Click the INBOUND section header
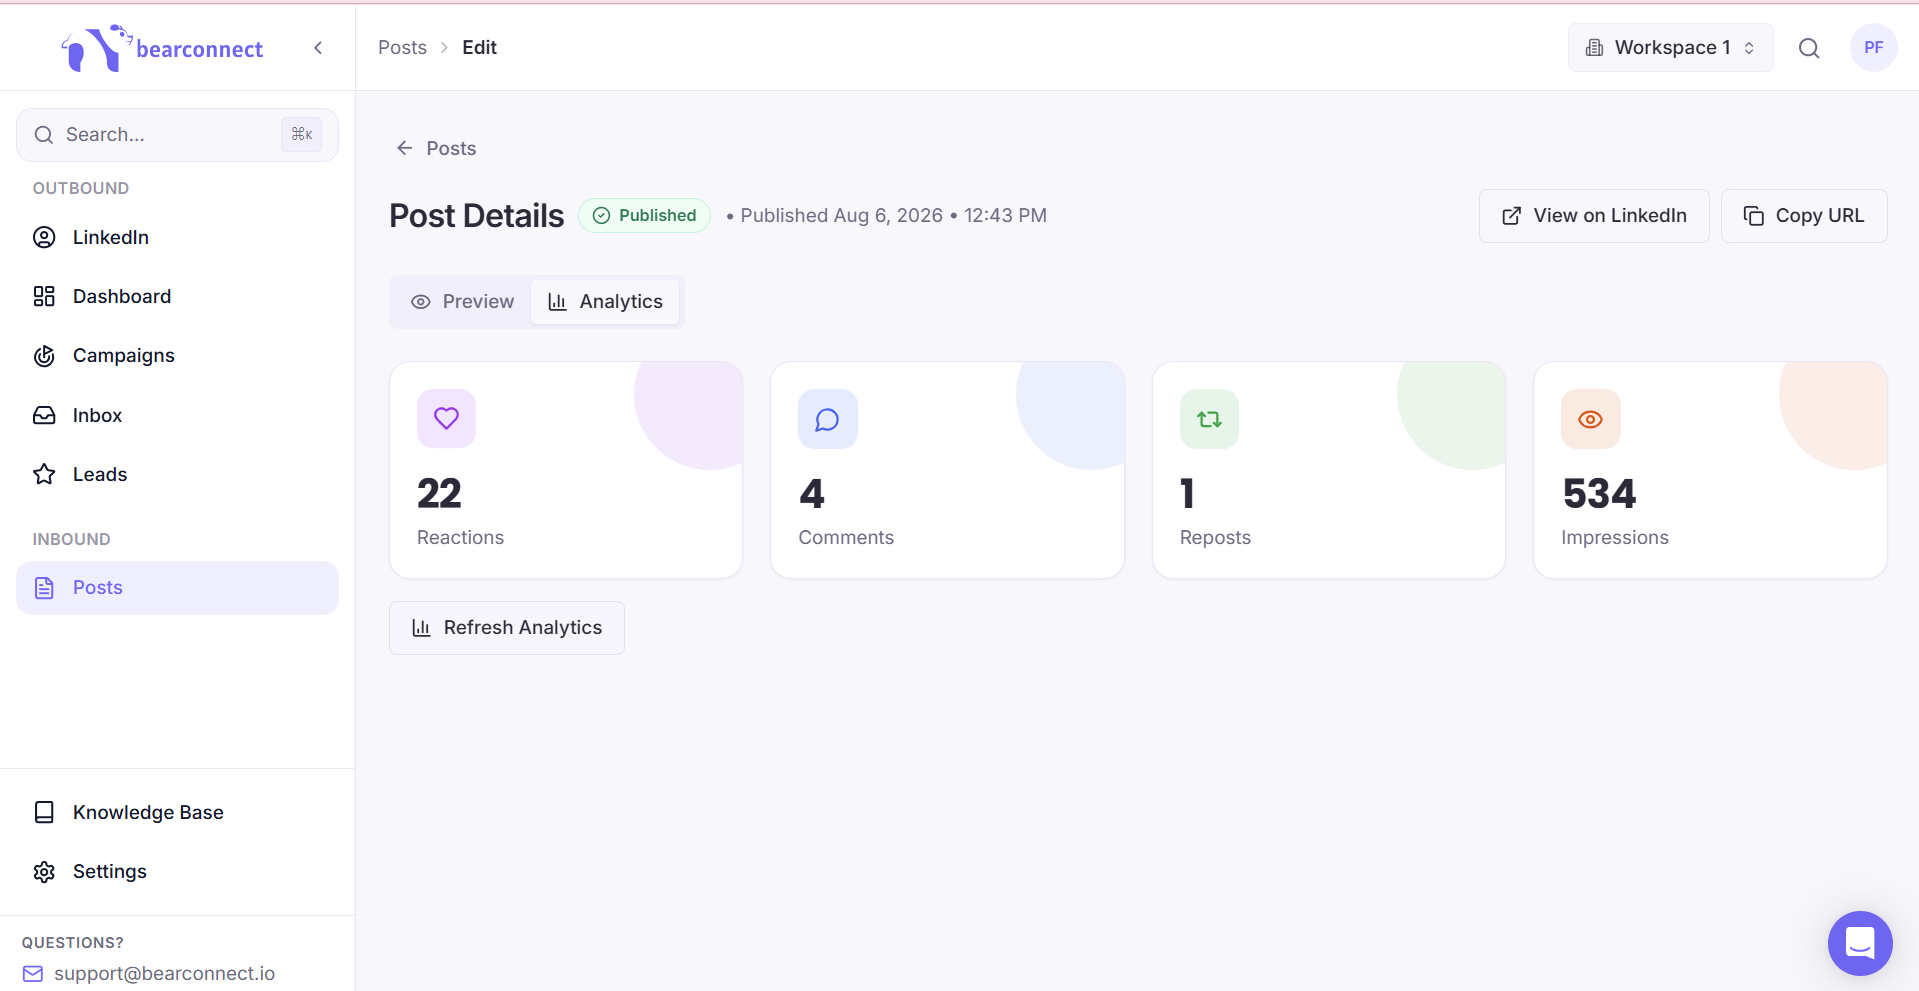The width and height of the screenshot is (1919, 991). click(x=72, y=539)
